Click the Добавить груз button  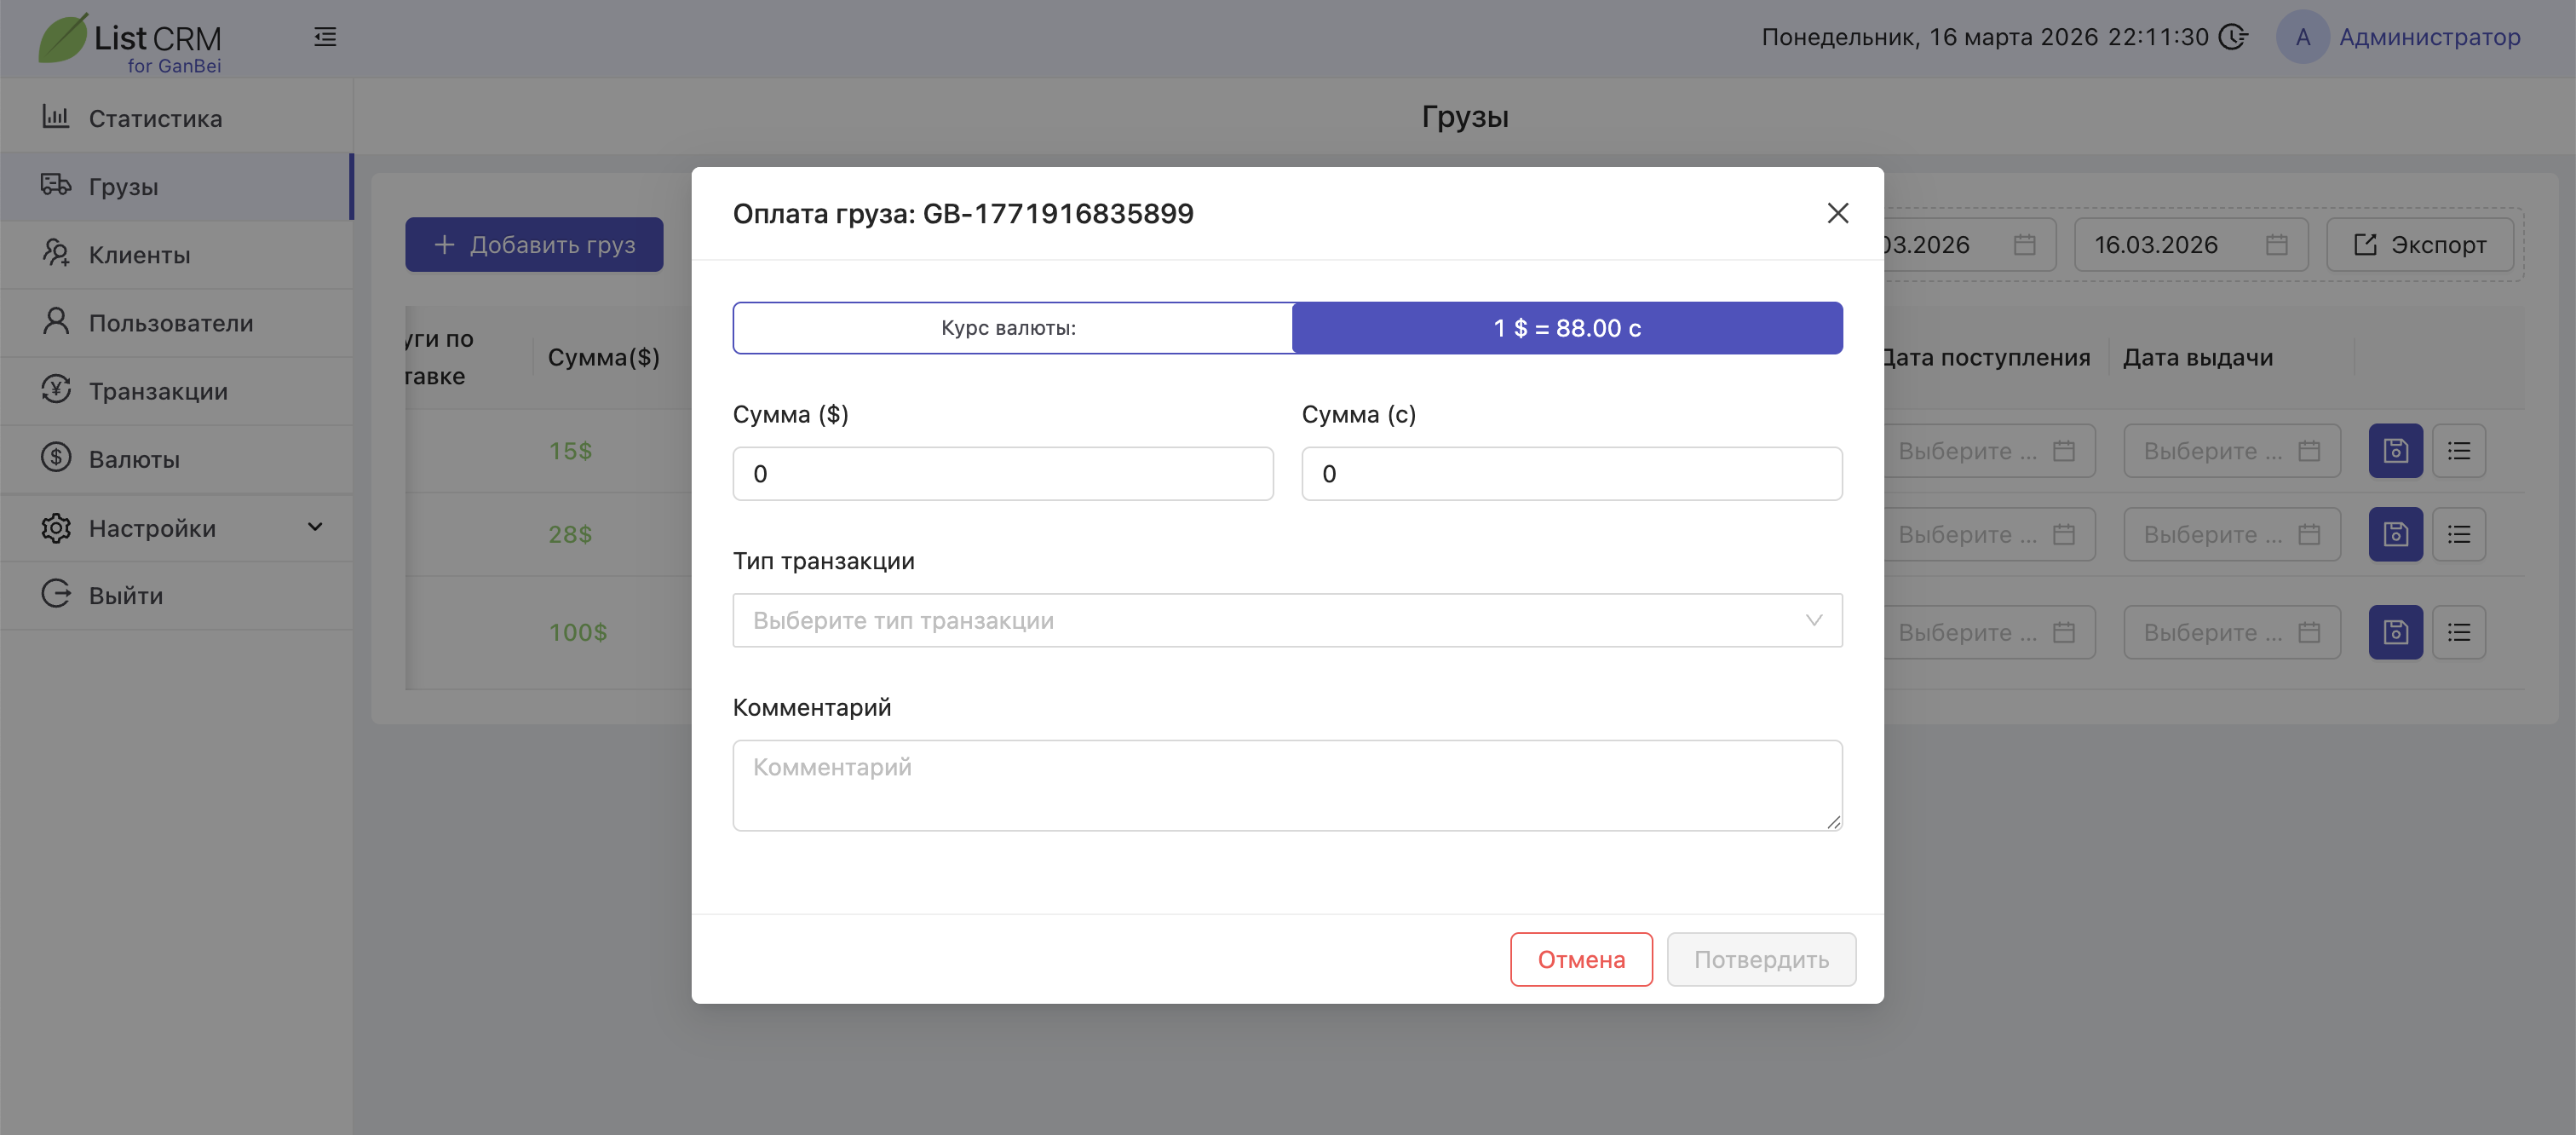click(x=534, y=245)
